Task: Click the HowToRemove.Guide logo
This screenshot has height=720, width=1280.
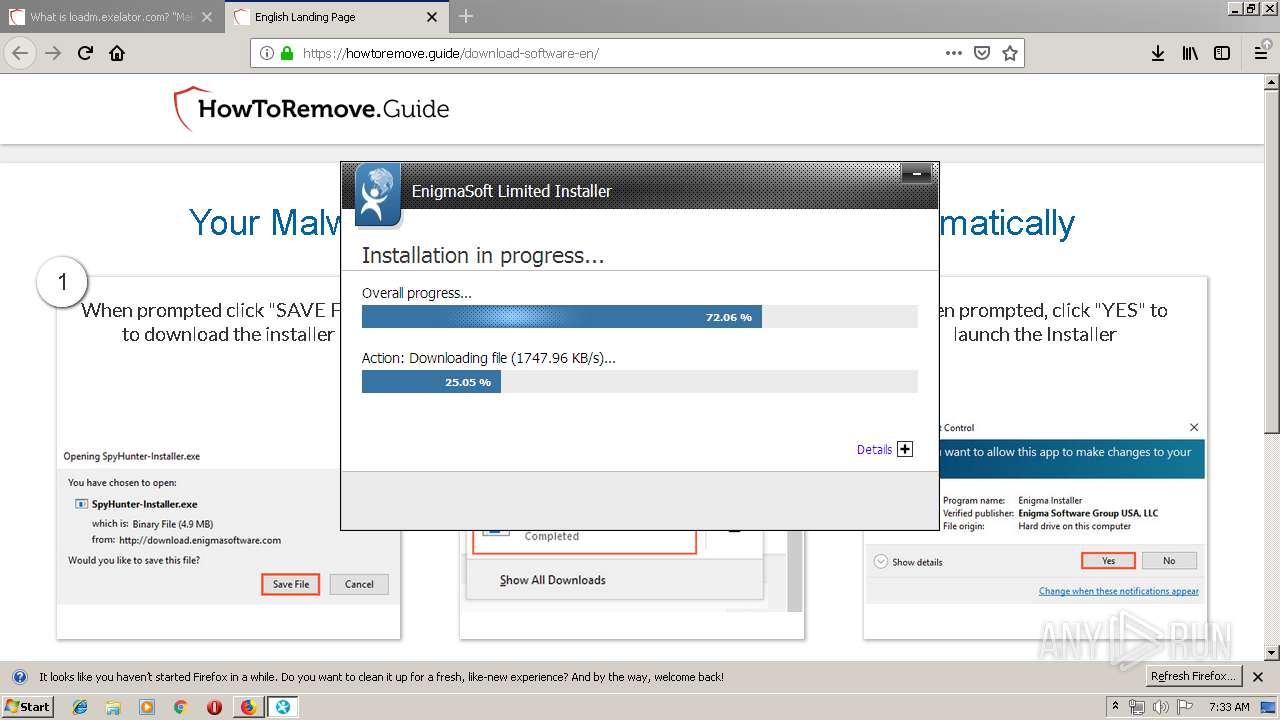Action: point(312,109)
